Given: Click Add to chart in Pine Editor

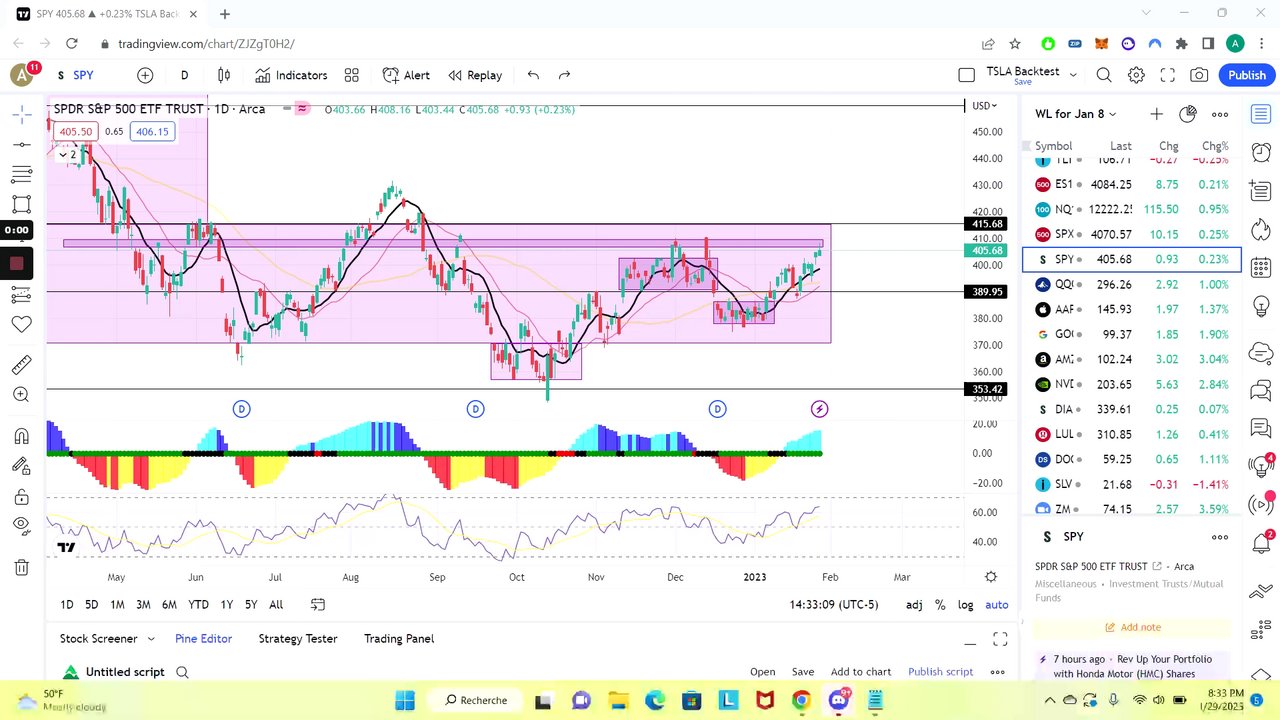Looking at the screenshot, I should [x=860, y=672].
